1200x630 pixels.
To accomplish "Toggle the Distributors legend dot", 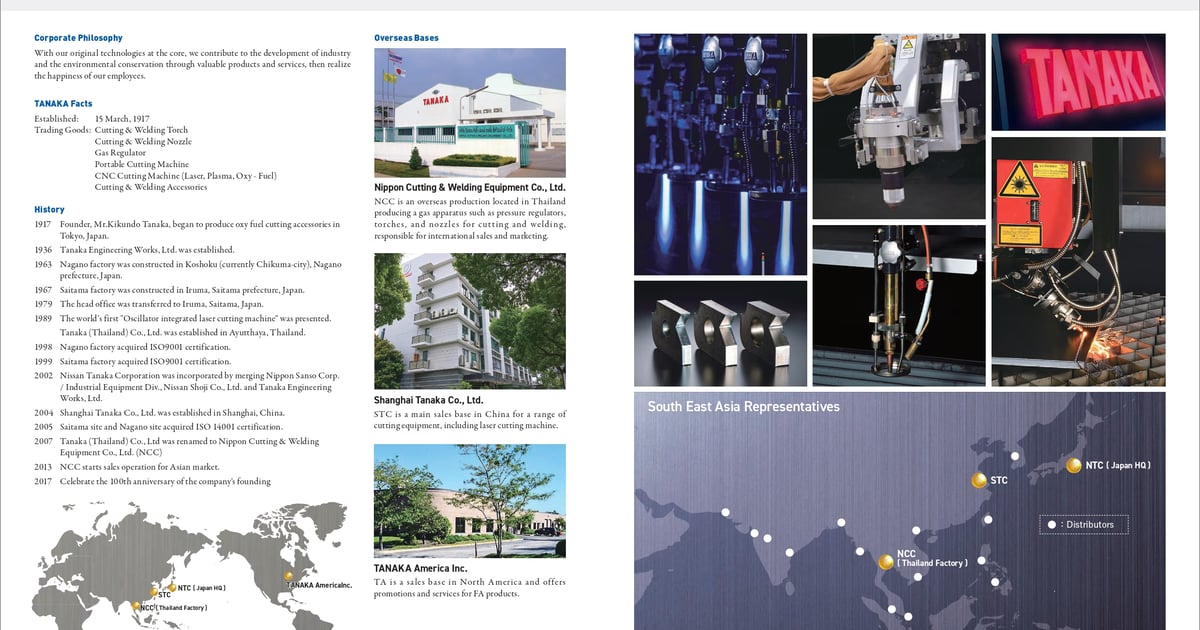I will coord(1051,524).
